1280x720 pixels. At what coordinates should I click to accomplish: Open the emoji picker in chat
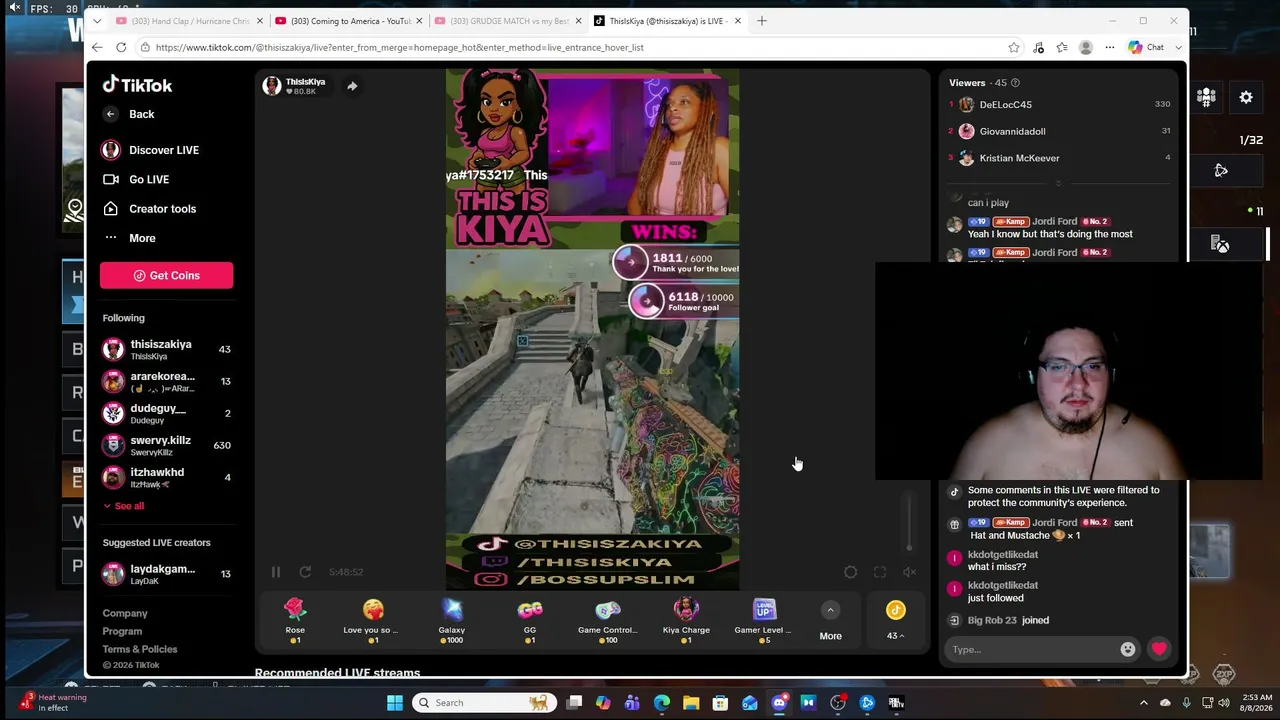pos(1128,650)
